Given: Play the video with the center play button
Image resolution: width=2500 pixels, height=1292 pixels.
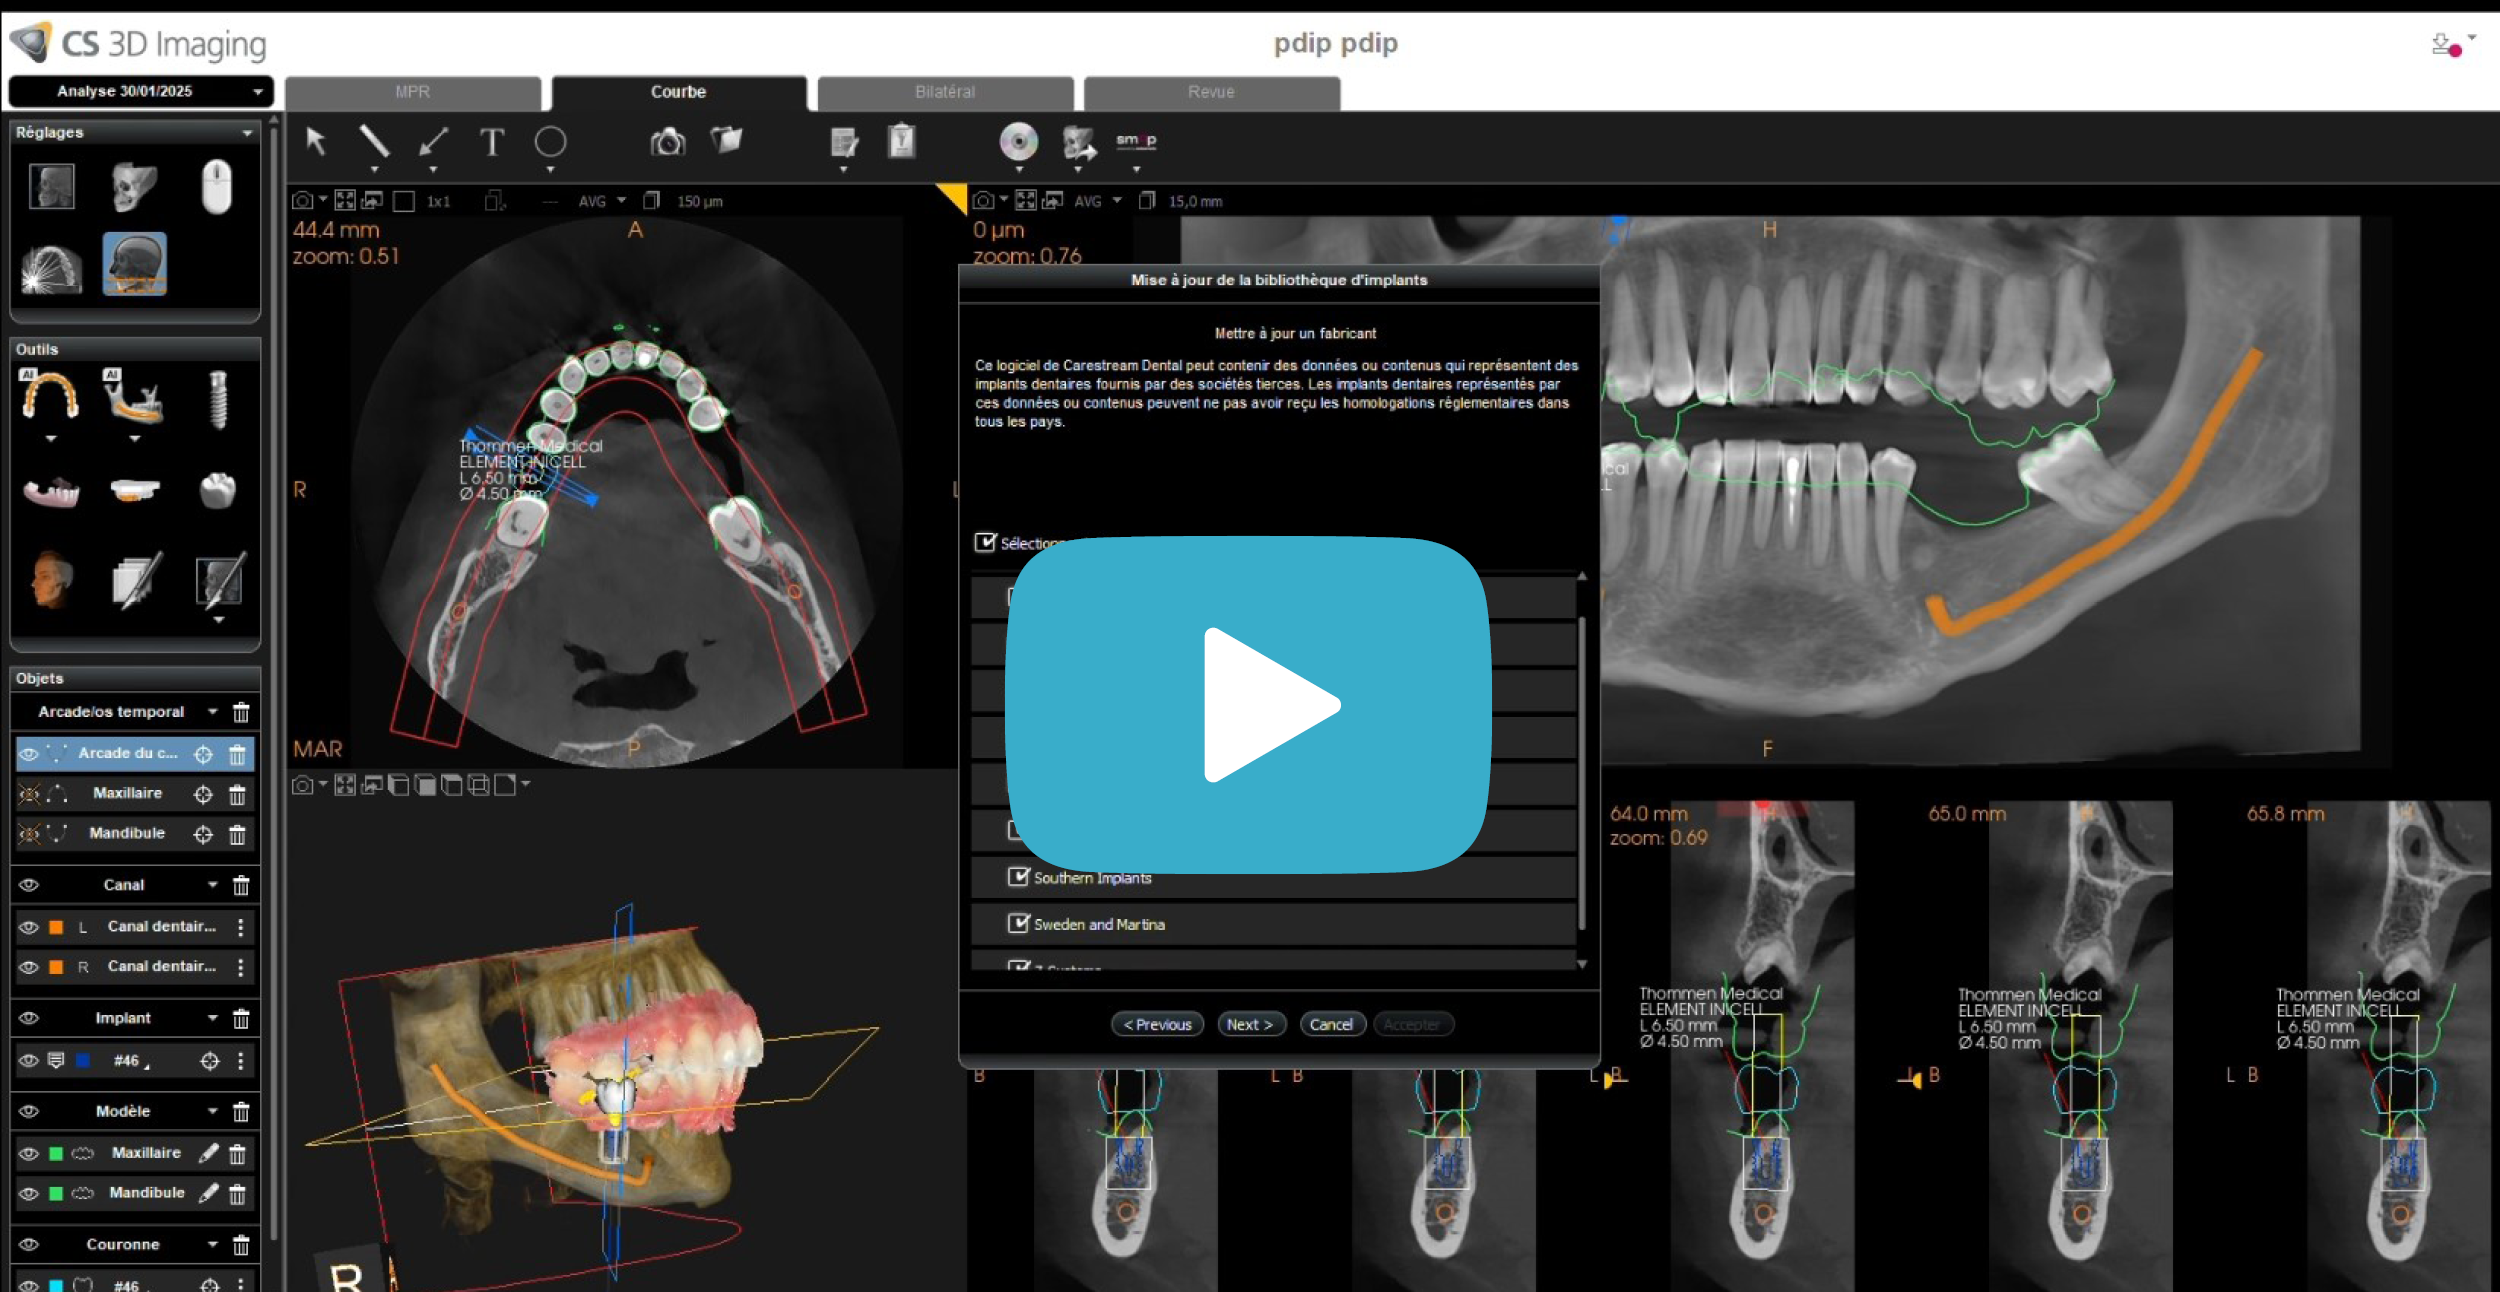Looking at the screenshot, I should click(1248, 704).
